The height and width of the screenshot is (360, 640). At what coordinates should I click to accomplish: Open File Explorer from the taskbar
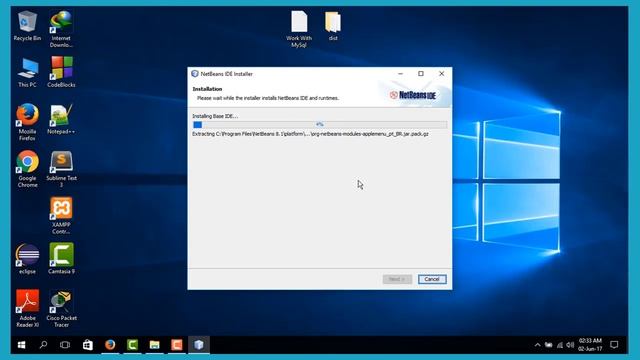[154, 345]
